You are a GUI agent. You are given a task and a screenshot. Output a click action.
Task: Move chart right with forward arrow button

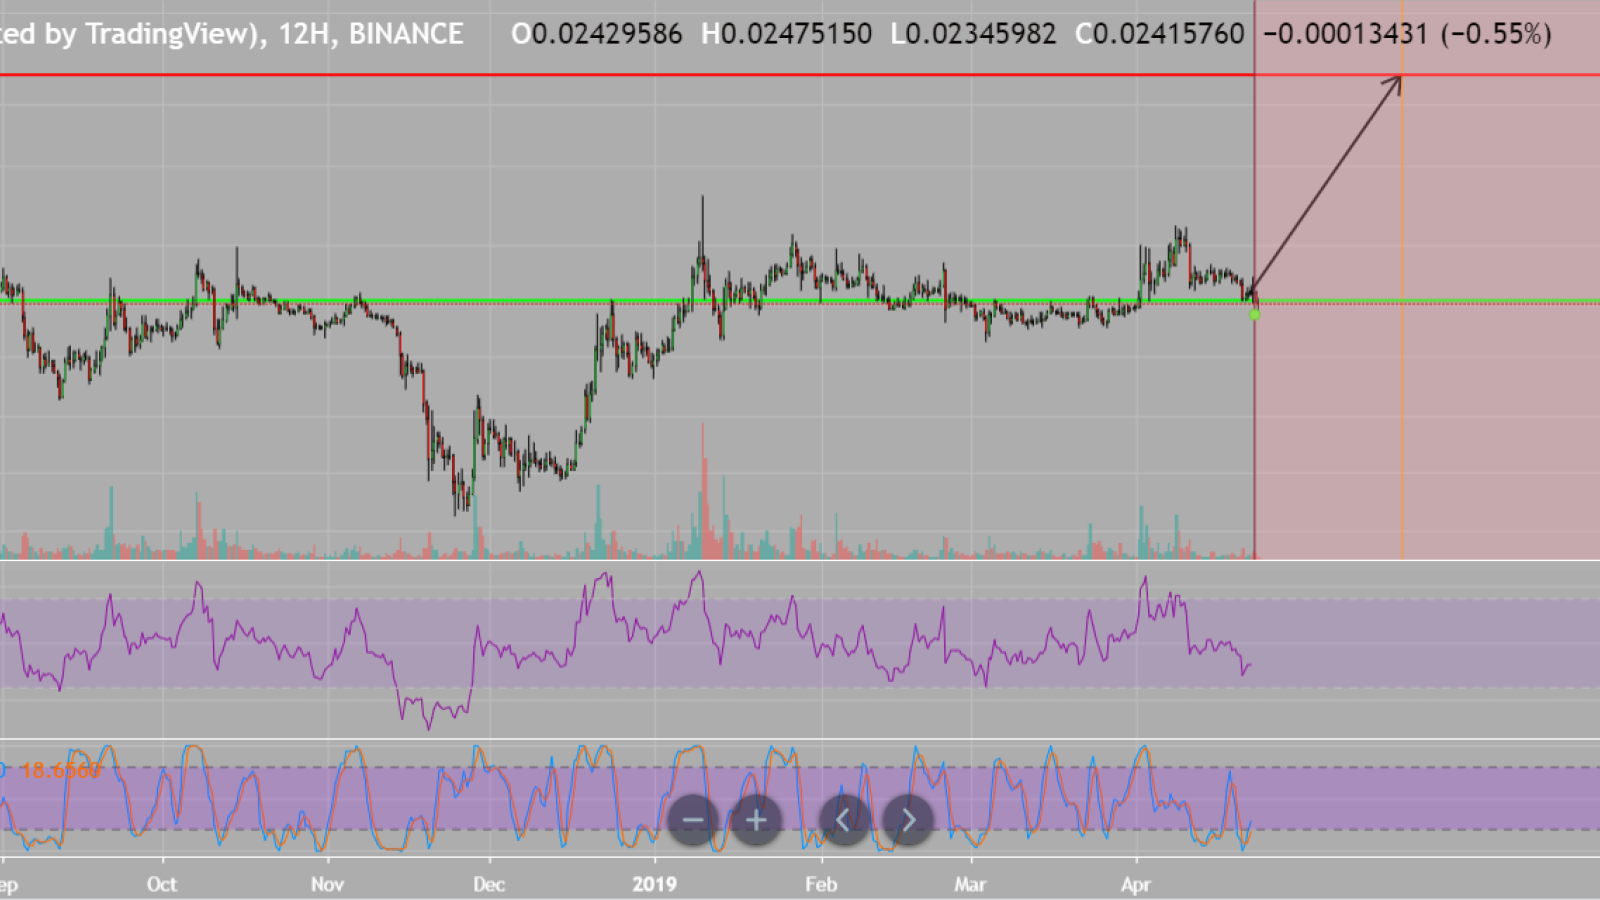tap(908, 821)
